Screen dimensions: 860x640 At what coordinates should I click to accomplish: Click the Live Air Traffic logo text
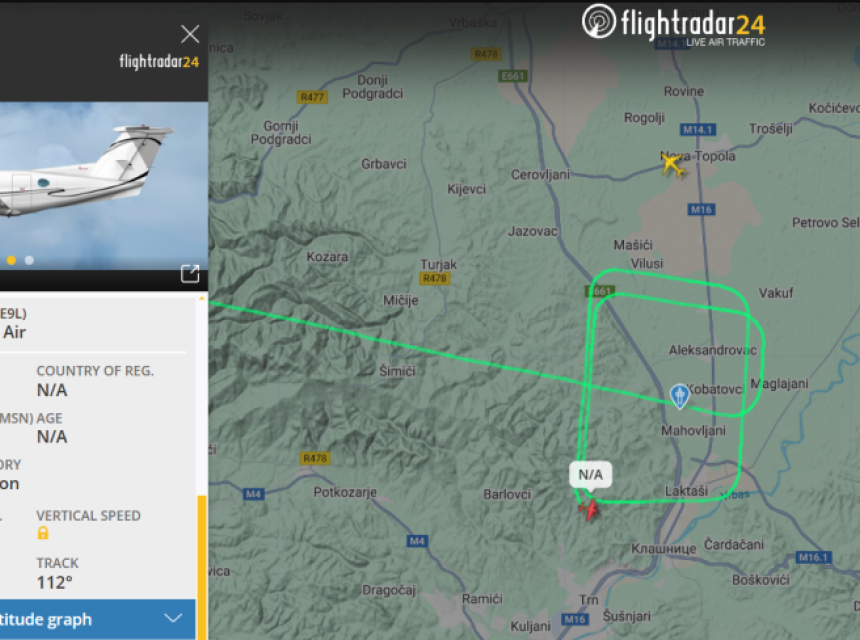click(x=725, y=42)
